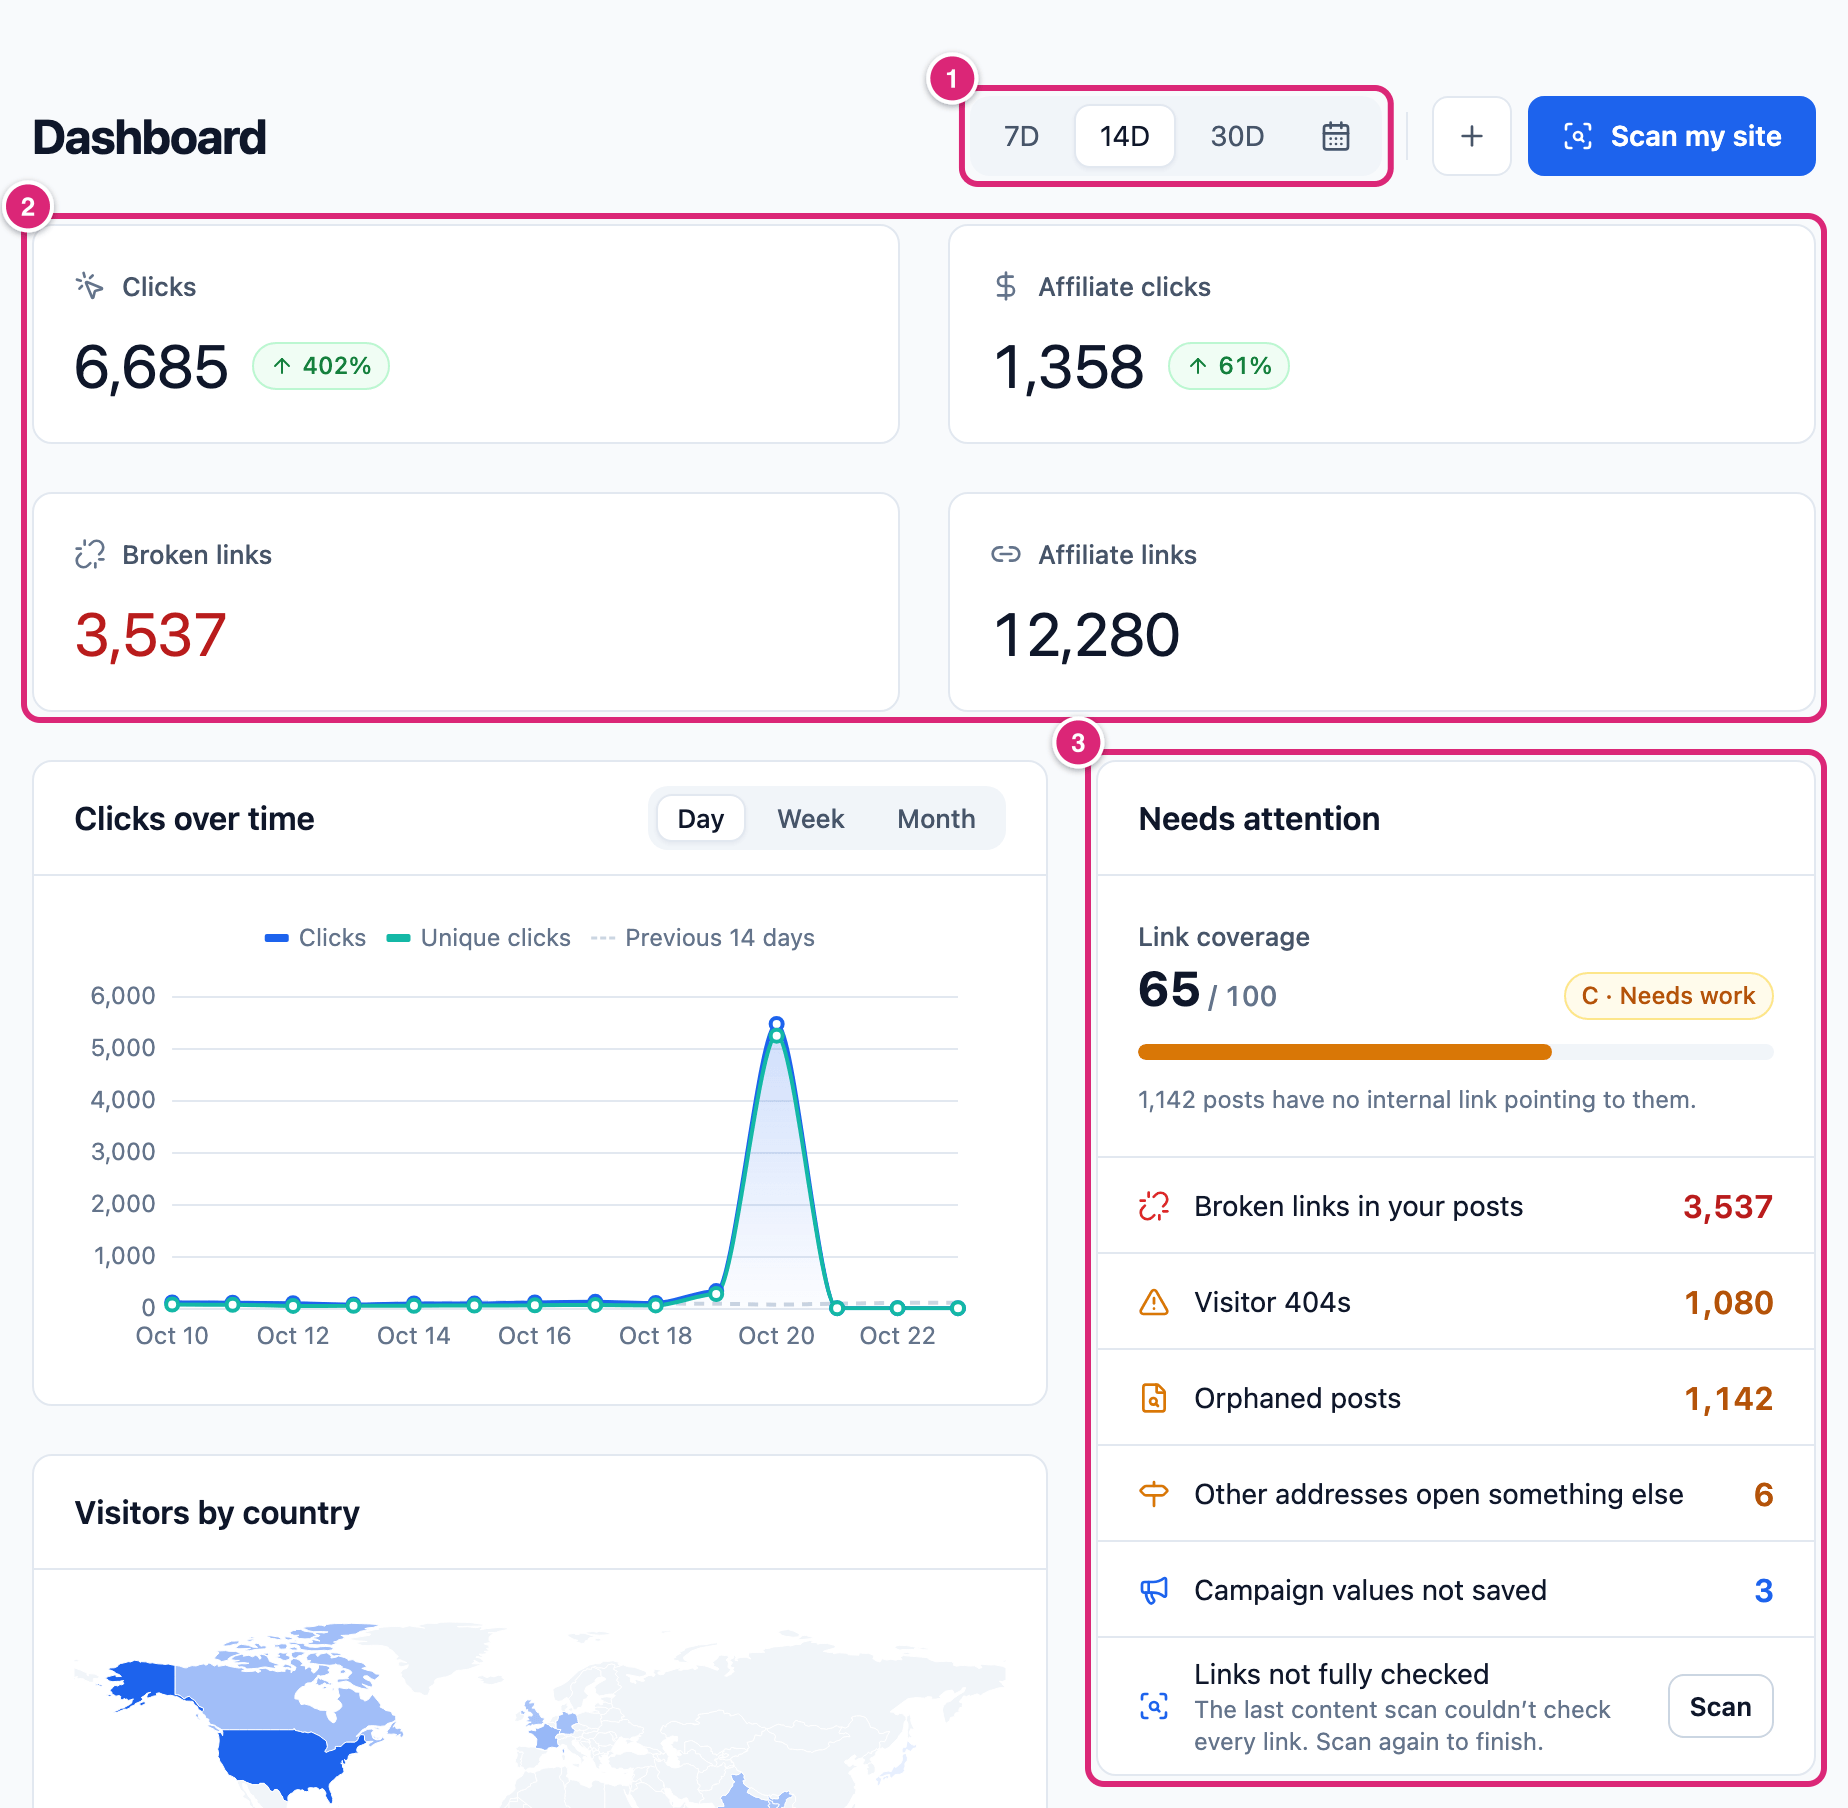Image resolution: width=1848 pixels, height=1808 pixels.
Task: Click the Visitors by country heading
Action: [217, 1512]
